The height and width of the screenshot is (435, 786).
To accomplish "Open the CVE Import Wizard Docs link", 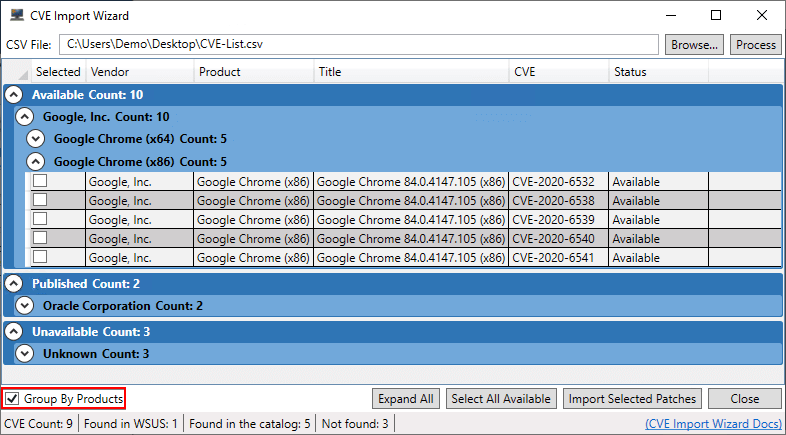I will tap(713, 424).
